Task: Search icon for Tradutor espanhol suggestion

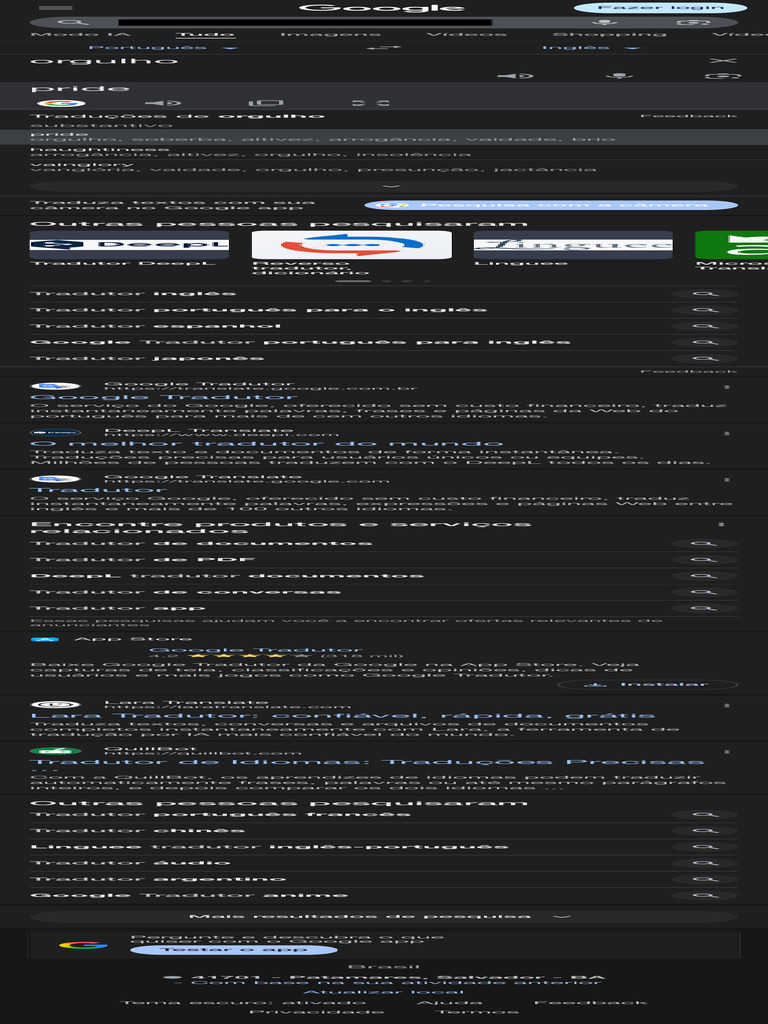Action: 705,326
